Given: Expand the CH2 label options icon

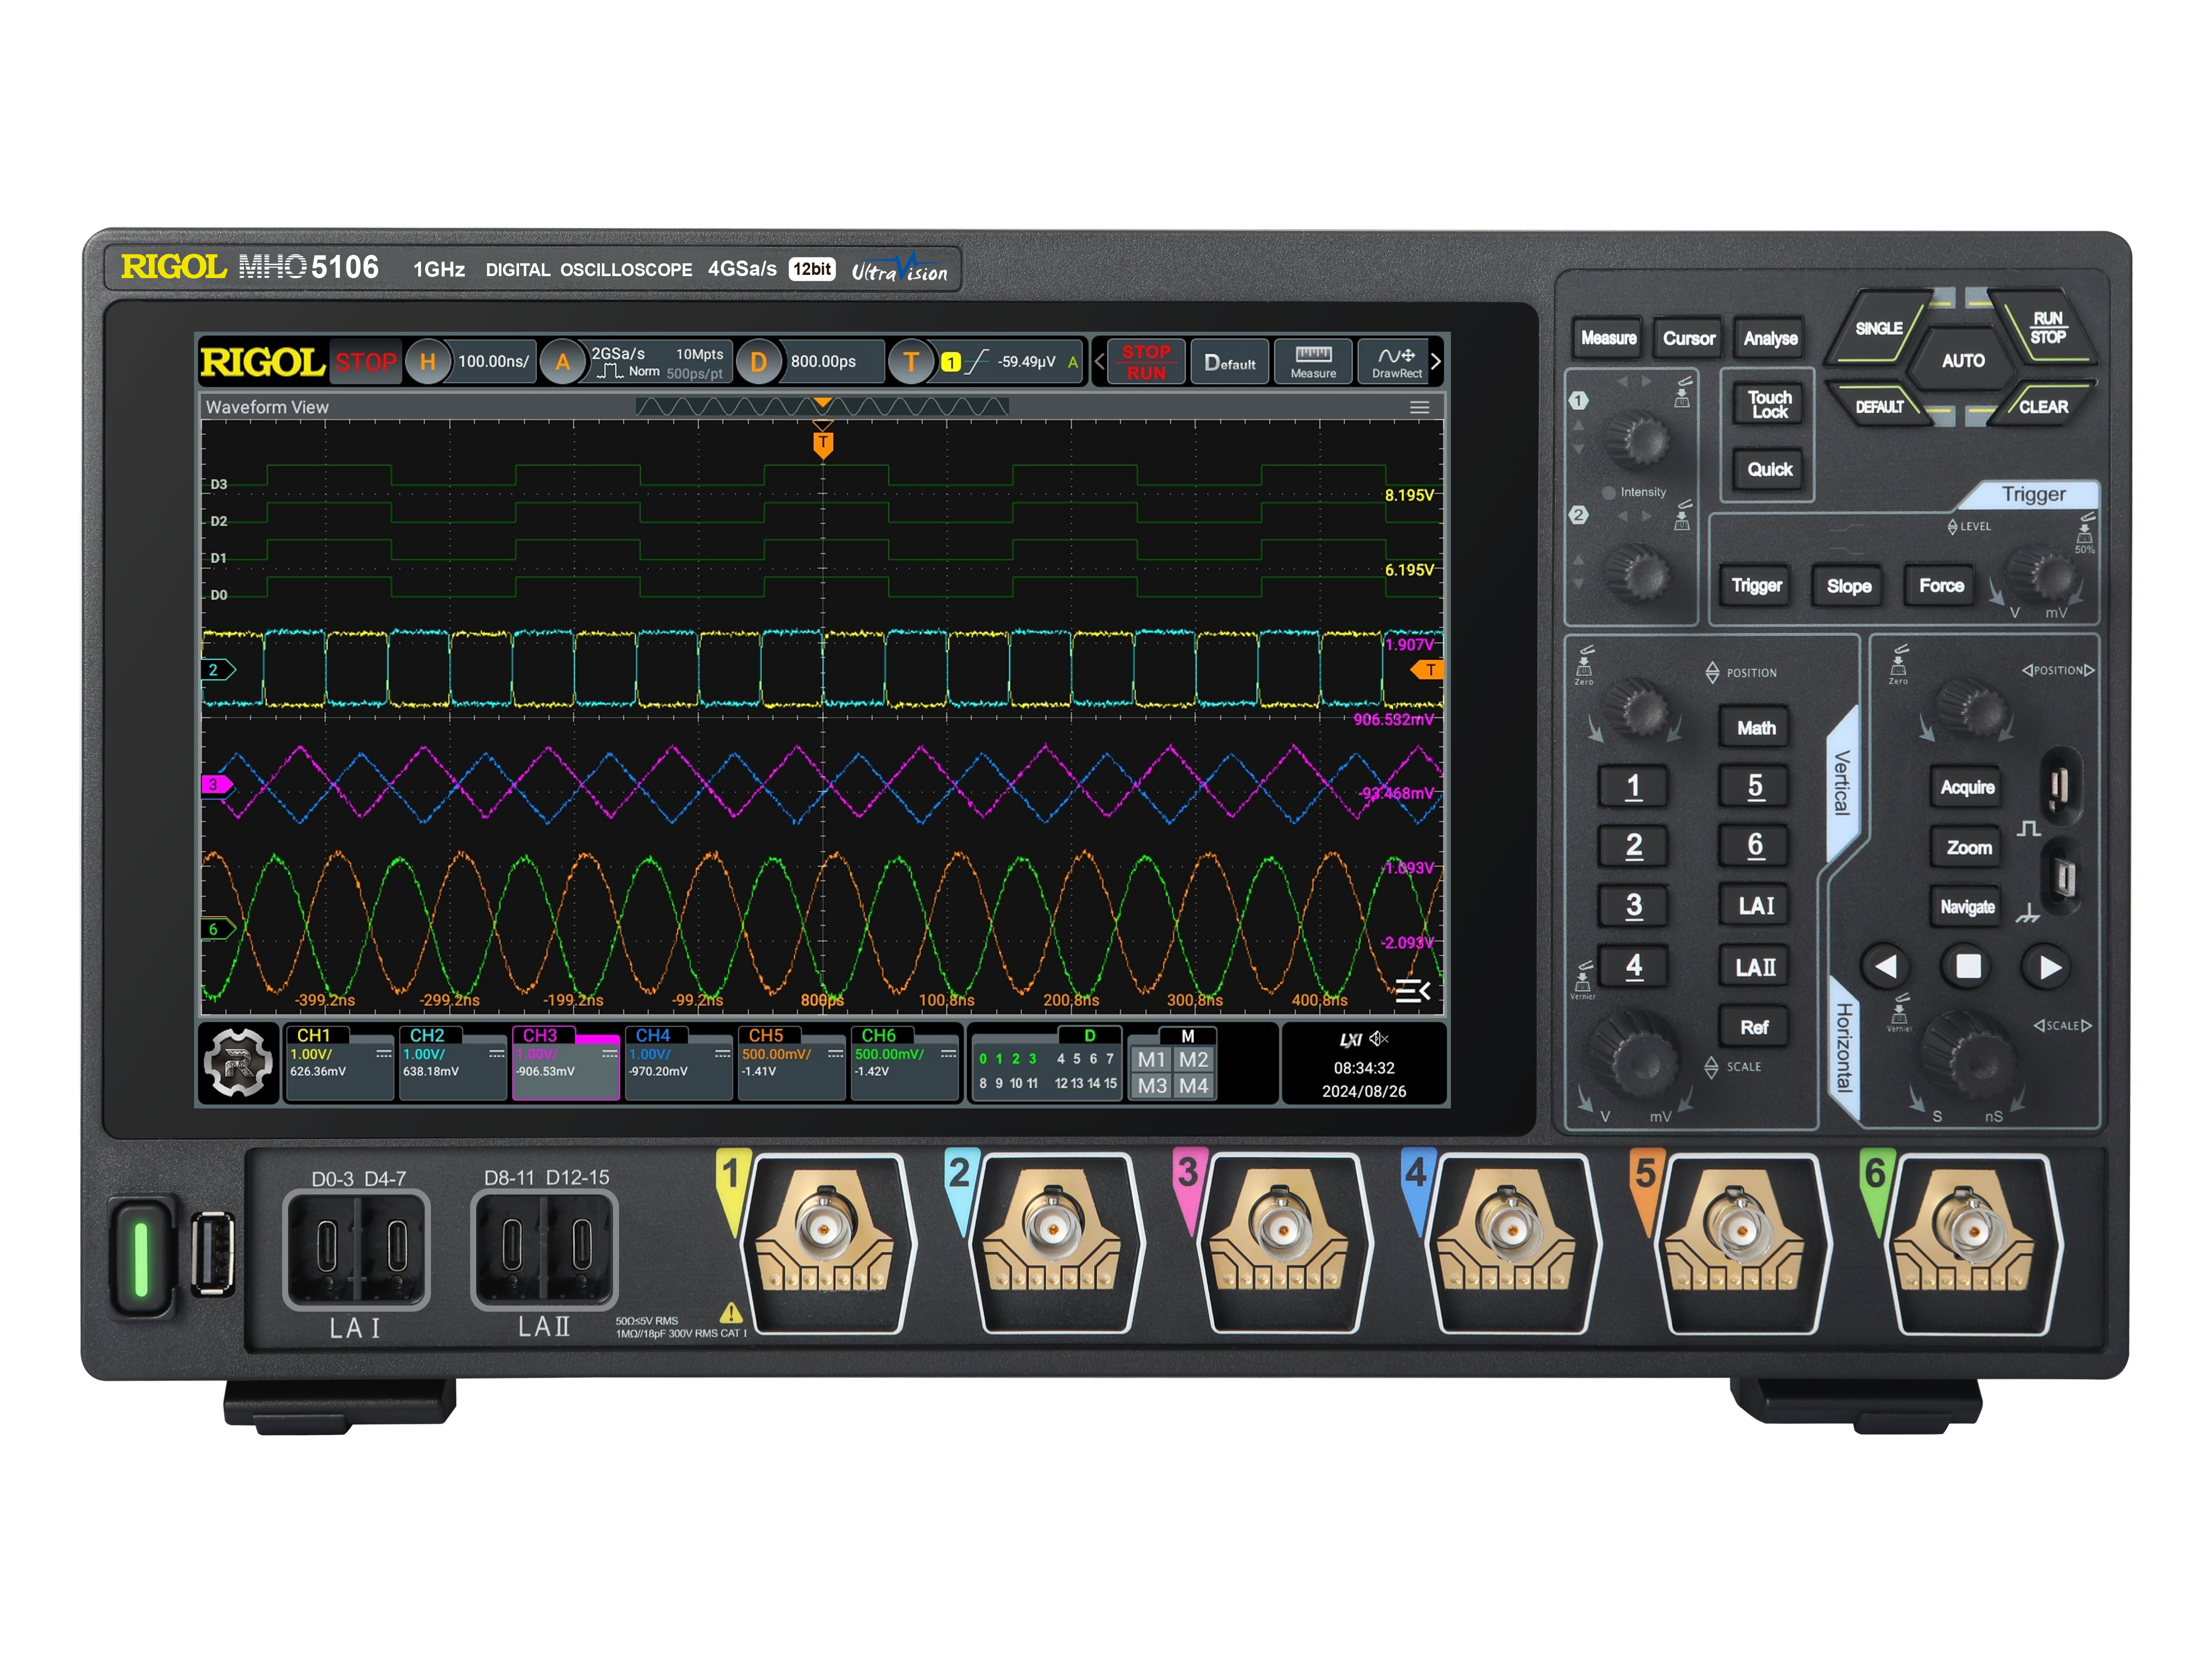Looking at the screenshot, I should point(496,1054).
